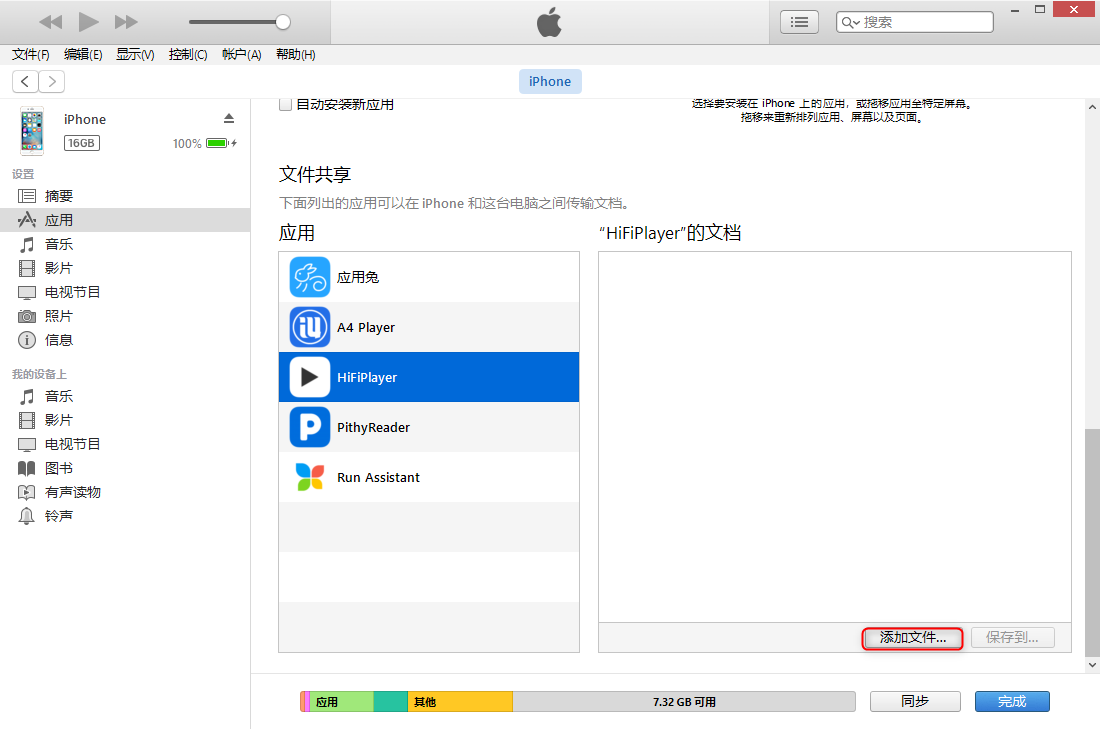Click the iPhone device thumbnail image
The image size is (1100, 729).
[x=32, y=131]
